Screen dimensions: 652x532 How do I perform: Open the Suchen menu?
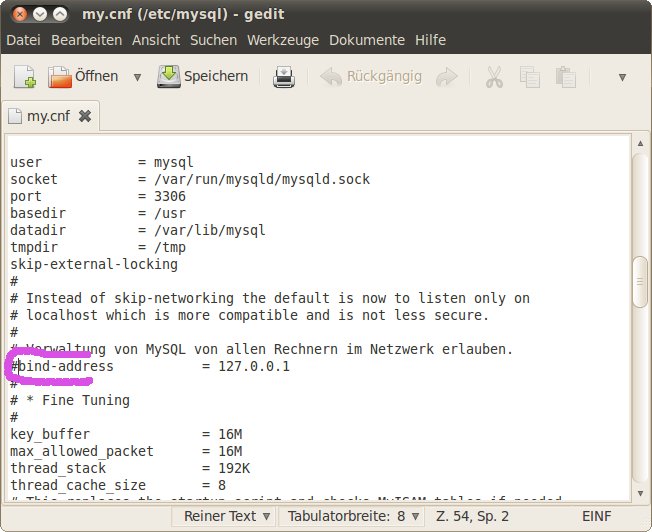(213, 40)
